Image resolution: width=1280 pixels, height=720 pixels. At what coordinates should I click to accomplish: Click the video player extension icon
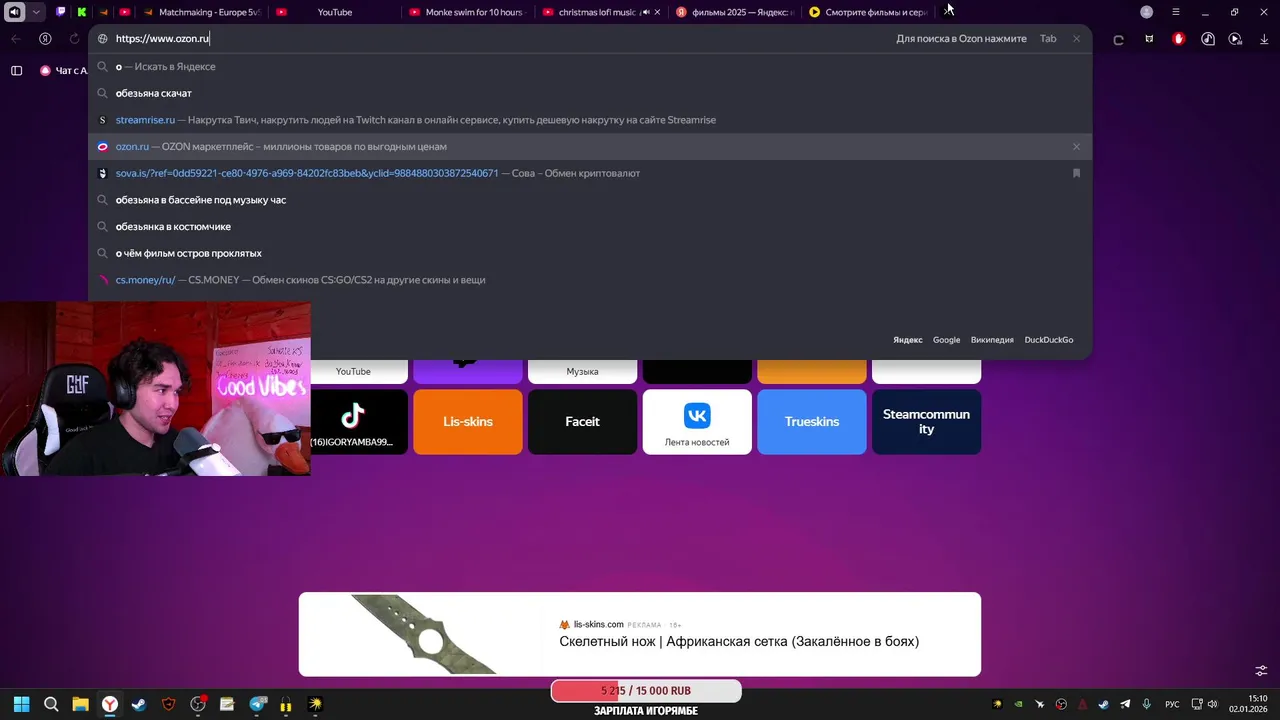point(1235,39)
